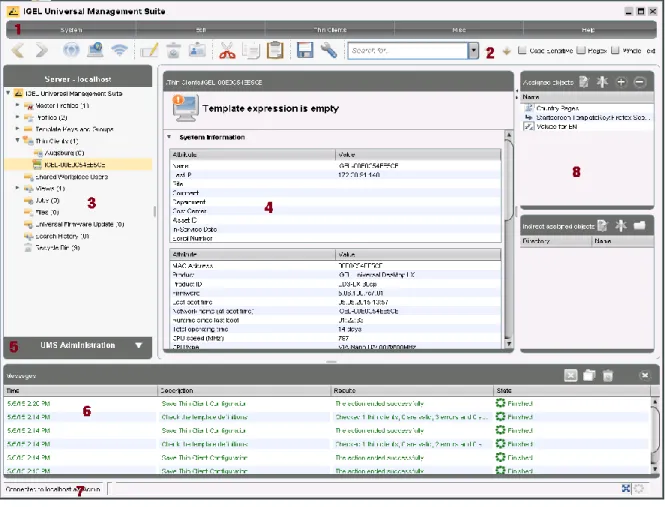
Task: Click the thin client monitor icon with warning badge
Action: click(x=185, y=108)
